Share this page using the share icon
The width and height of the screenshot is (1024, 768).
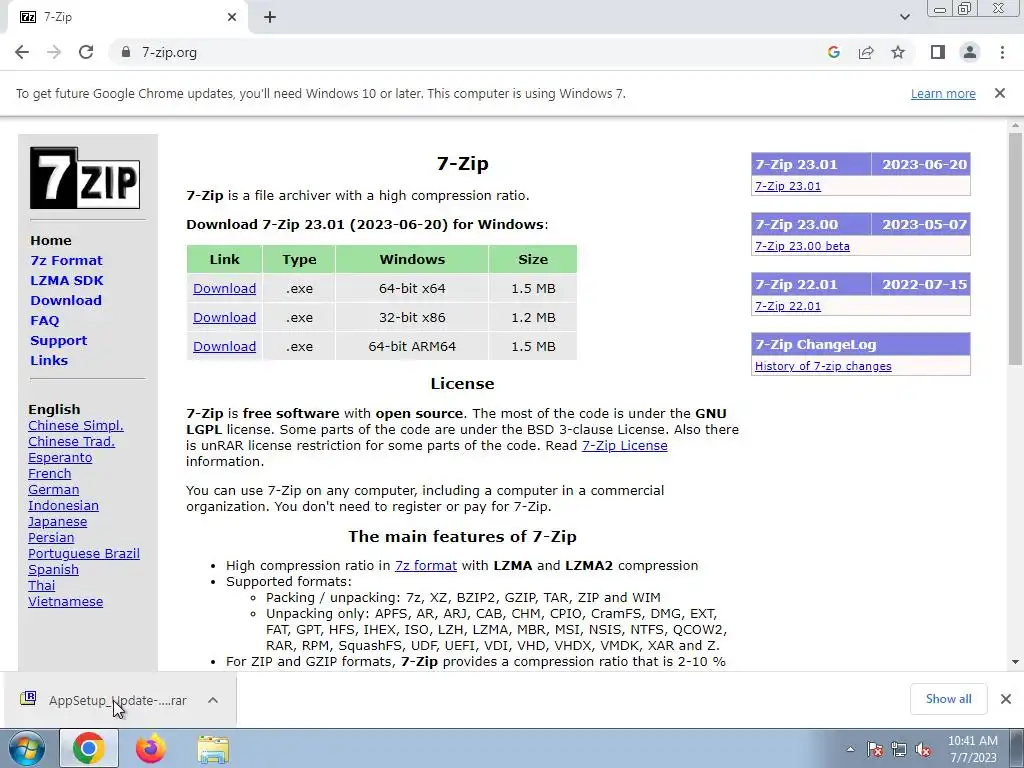(866, 52)
